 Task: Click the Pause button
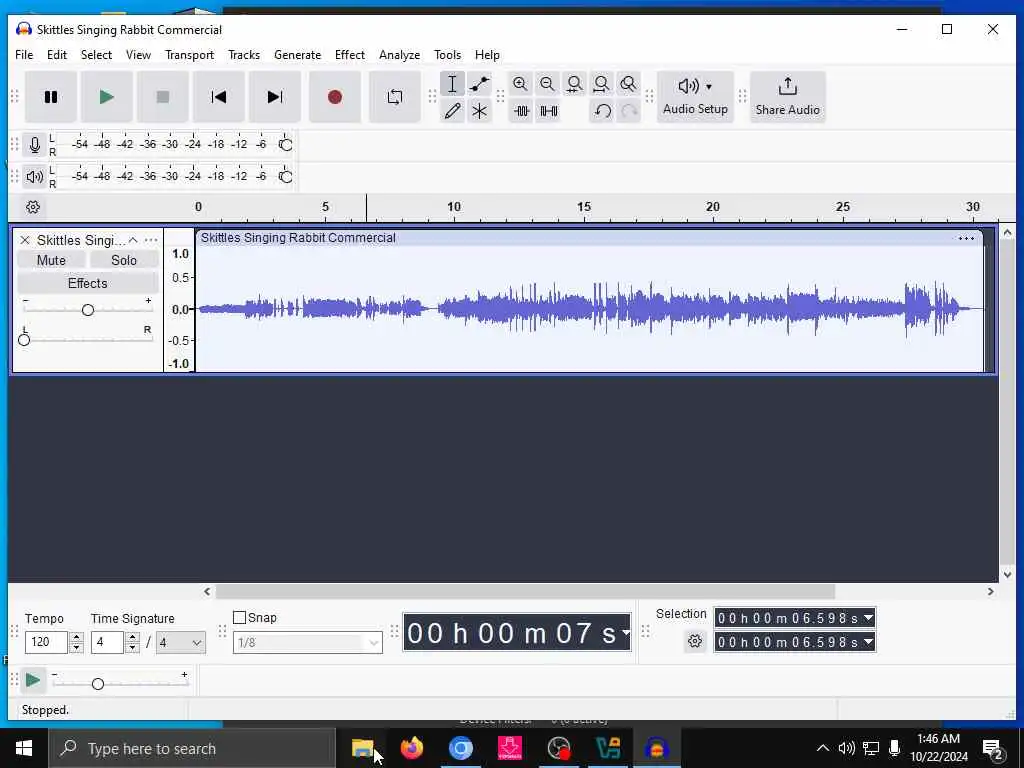51,97
